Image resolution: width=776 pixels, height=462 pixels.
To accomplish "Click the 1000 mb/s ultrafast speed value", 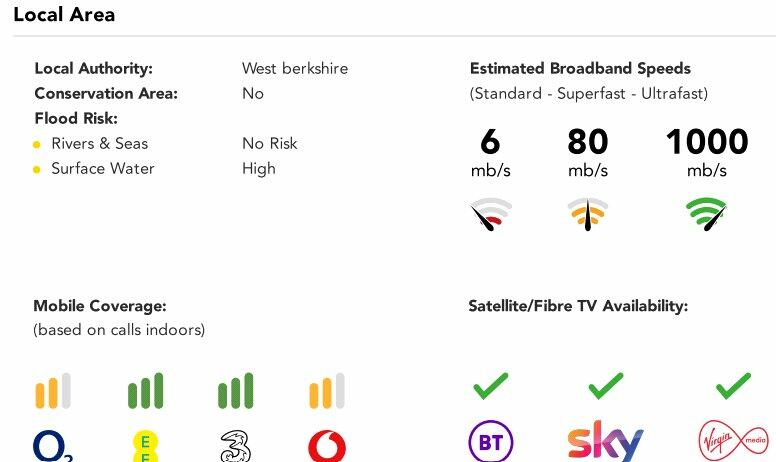I will [707, 142].
